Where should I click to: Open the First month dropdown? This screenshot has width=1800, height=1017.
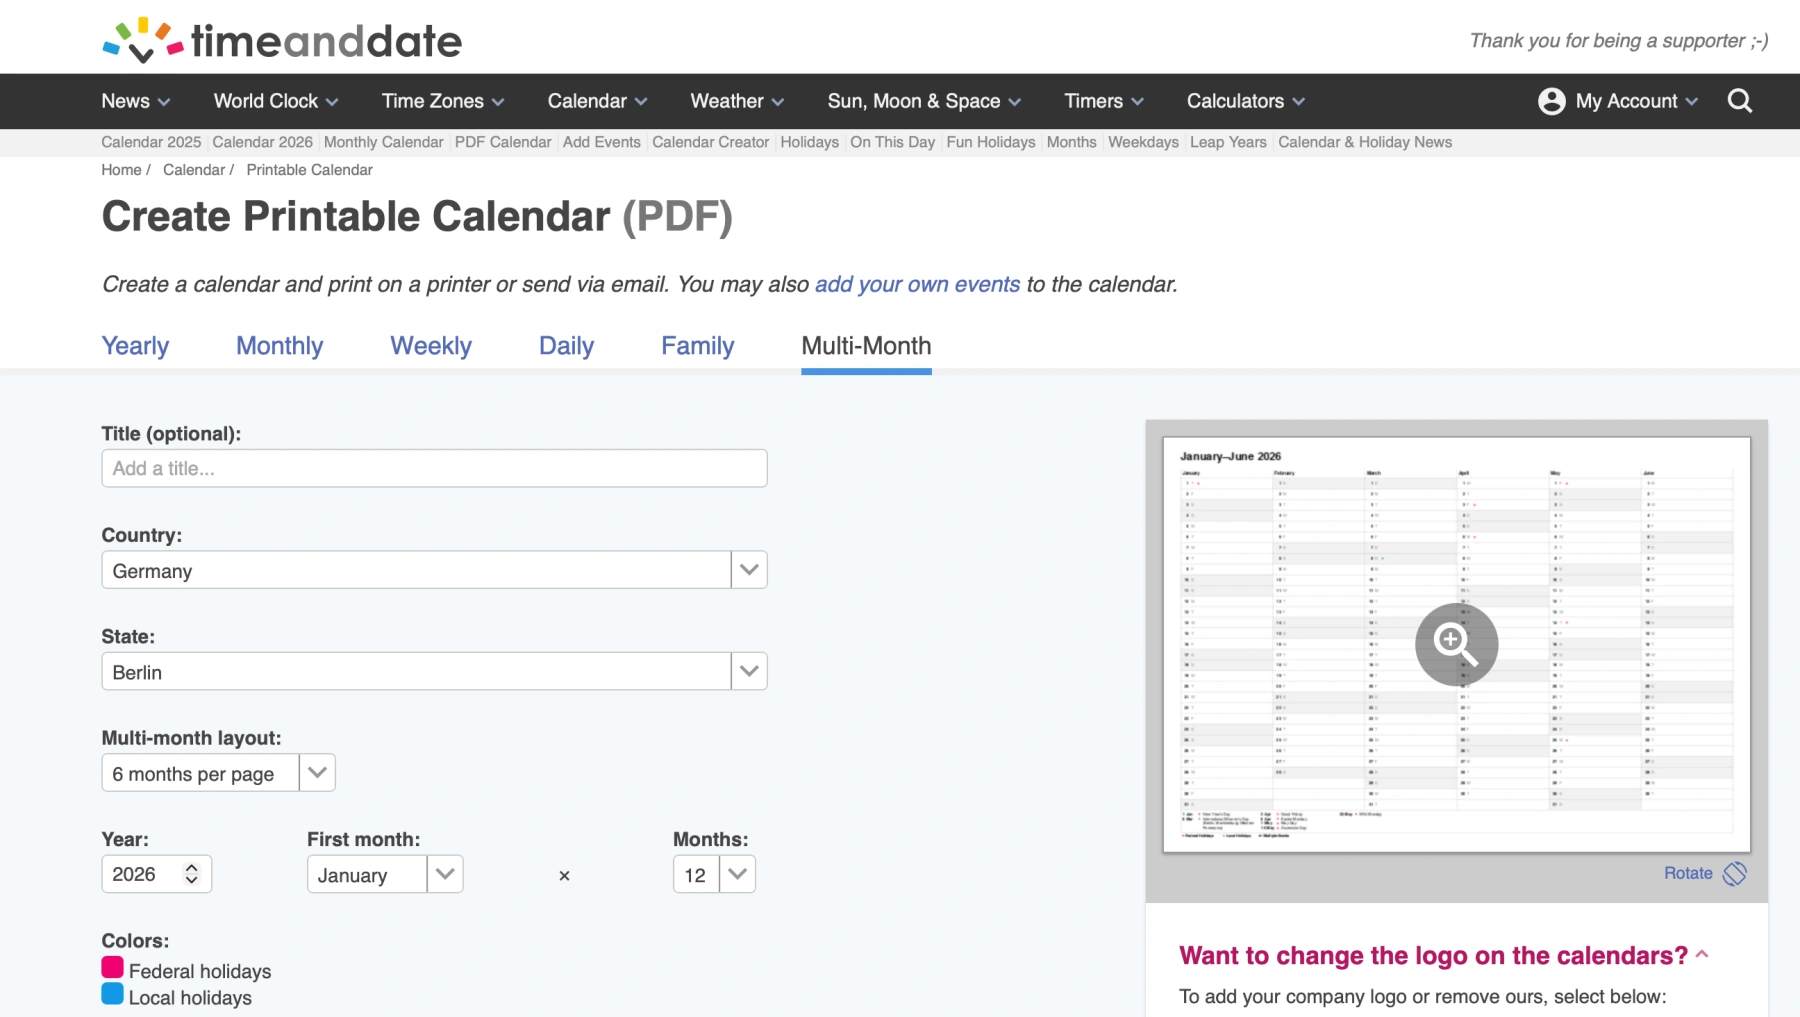(445, 875)
